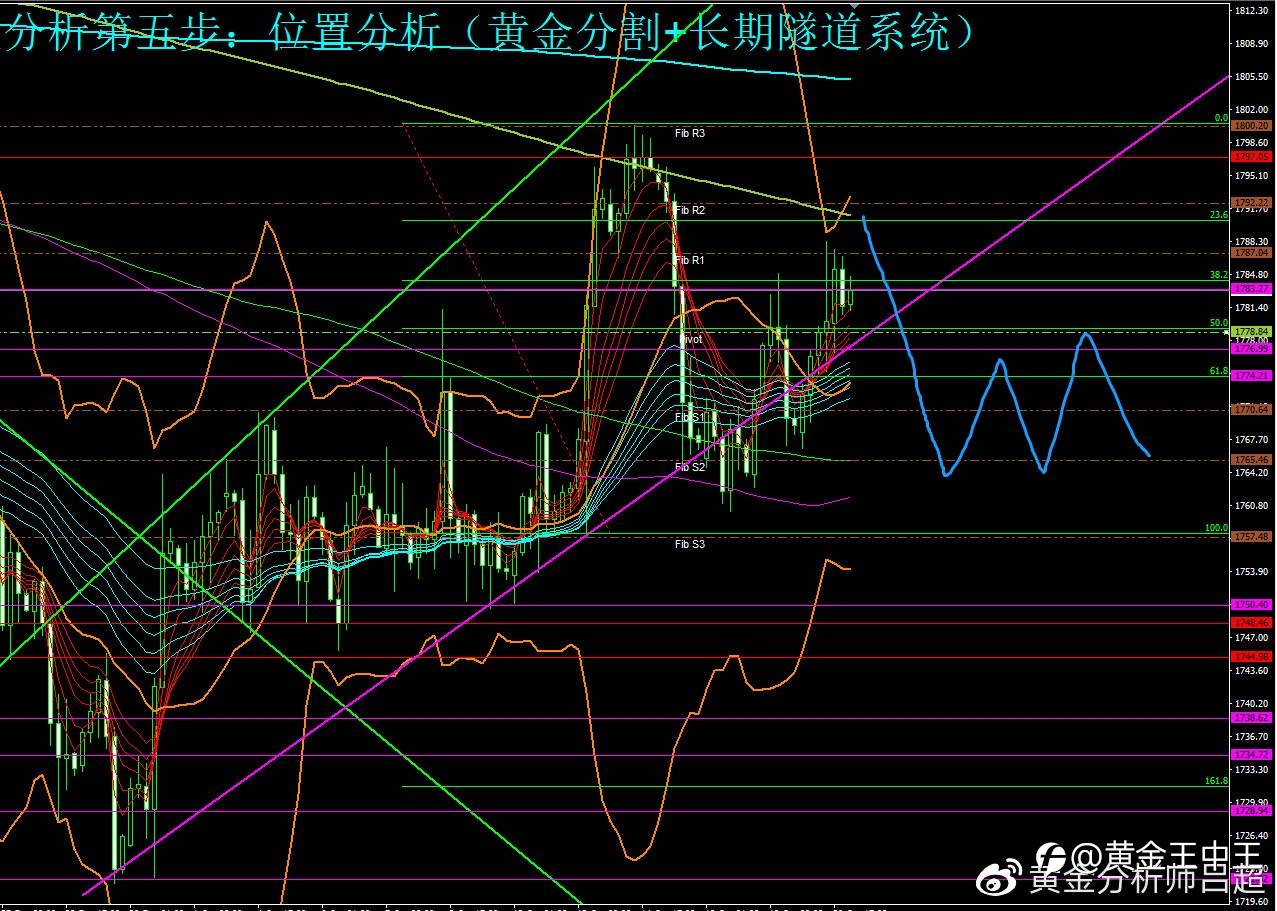Click the 1719.60 axis price value
Viewport: 1277px width, 911px height.
(1253, 902)
